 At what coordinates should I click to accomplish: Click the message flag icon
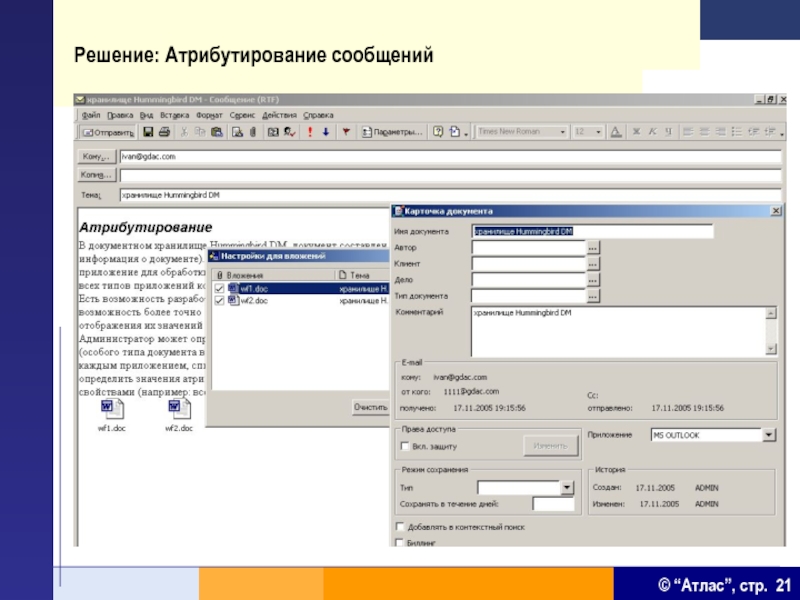[345, 132]
